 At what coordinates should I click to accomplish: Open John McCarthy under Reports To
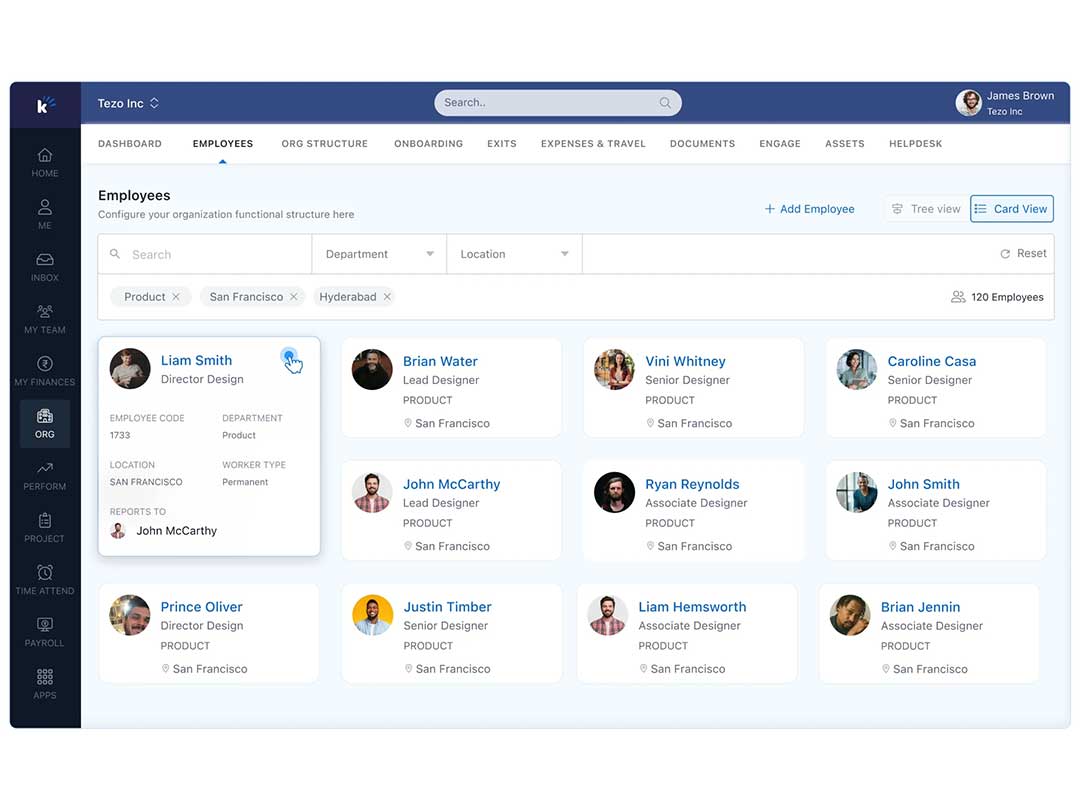[176, 530]
